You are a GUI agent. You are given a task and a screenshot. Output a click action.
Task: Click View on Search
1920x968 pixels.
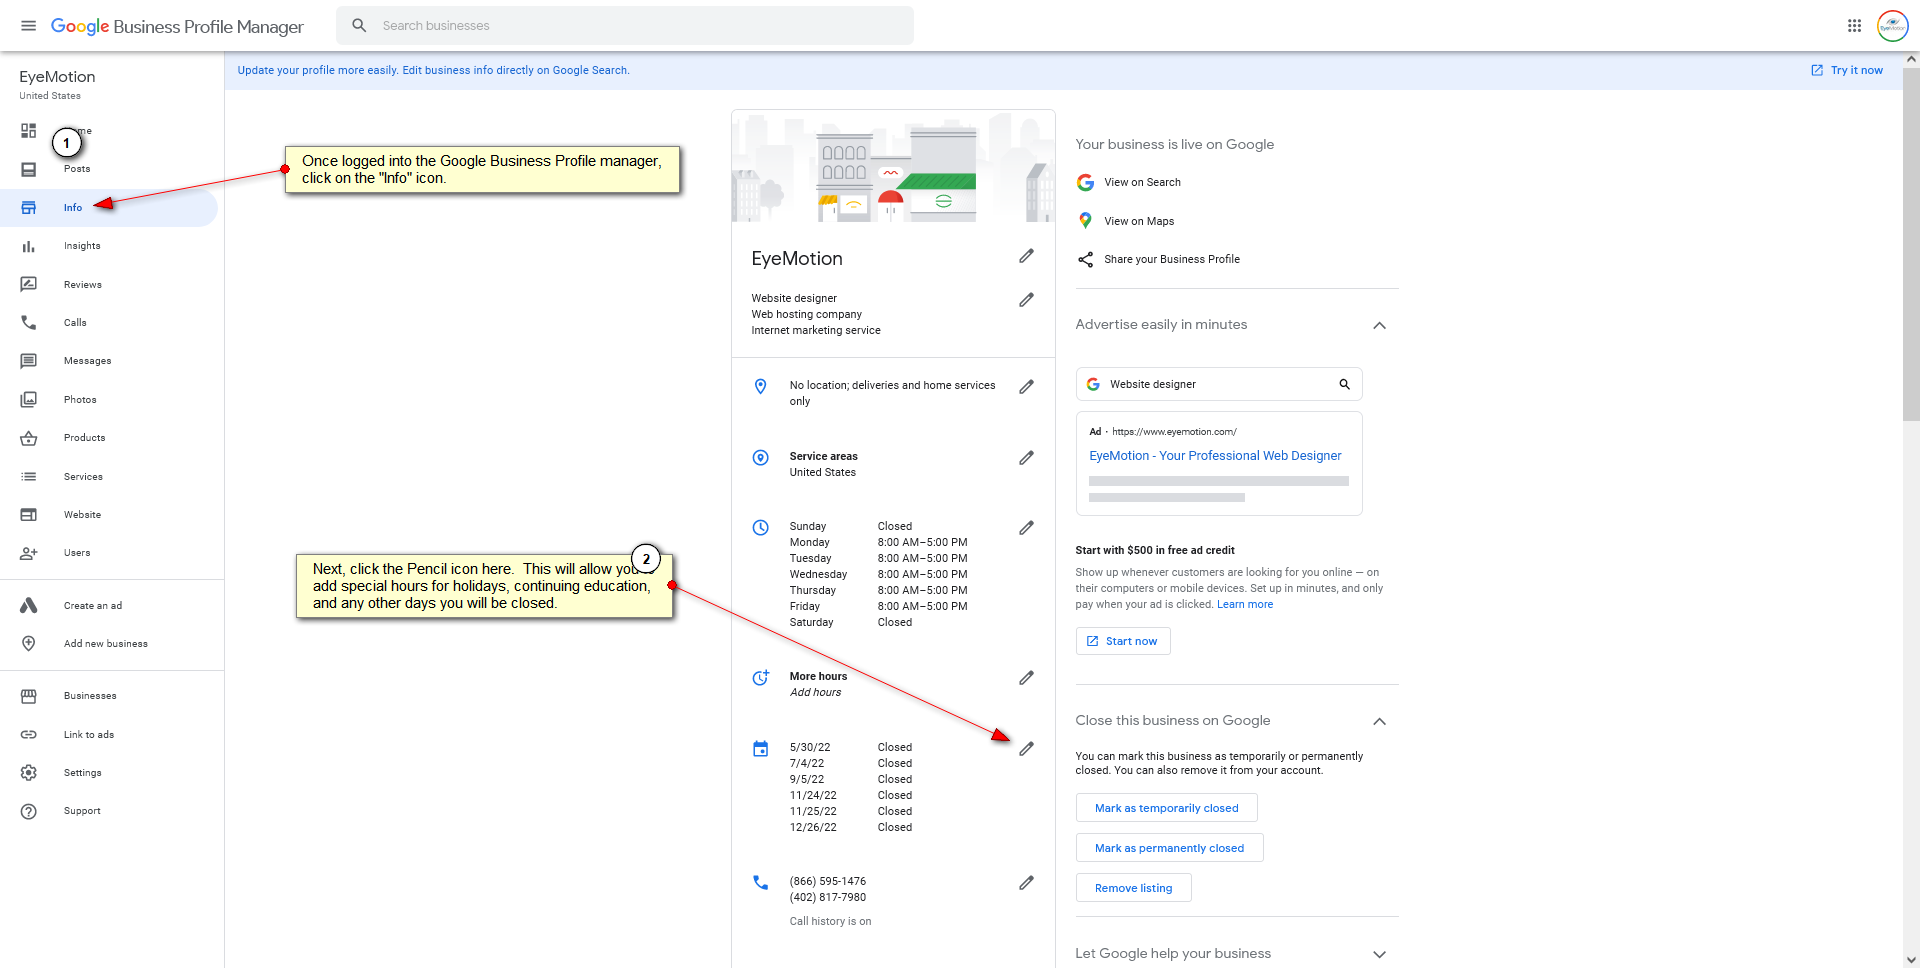(1142, 183)
